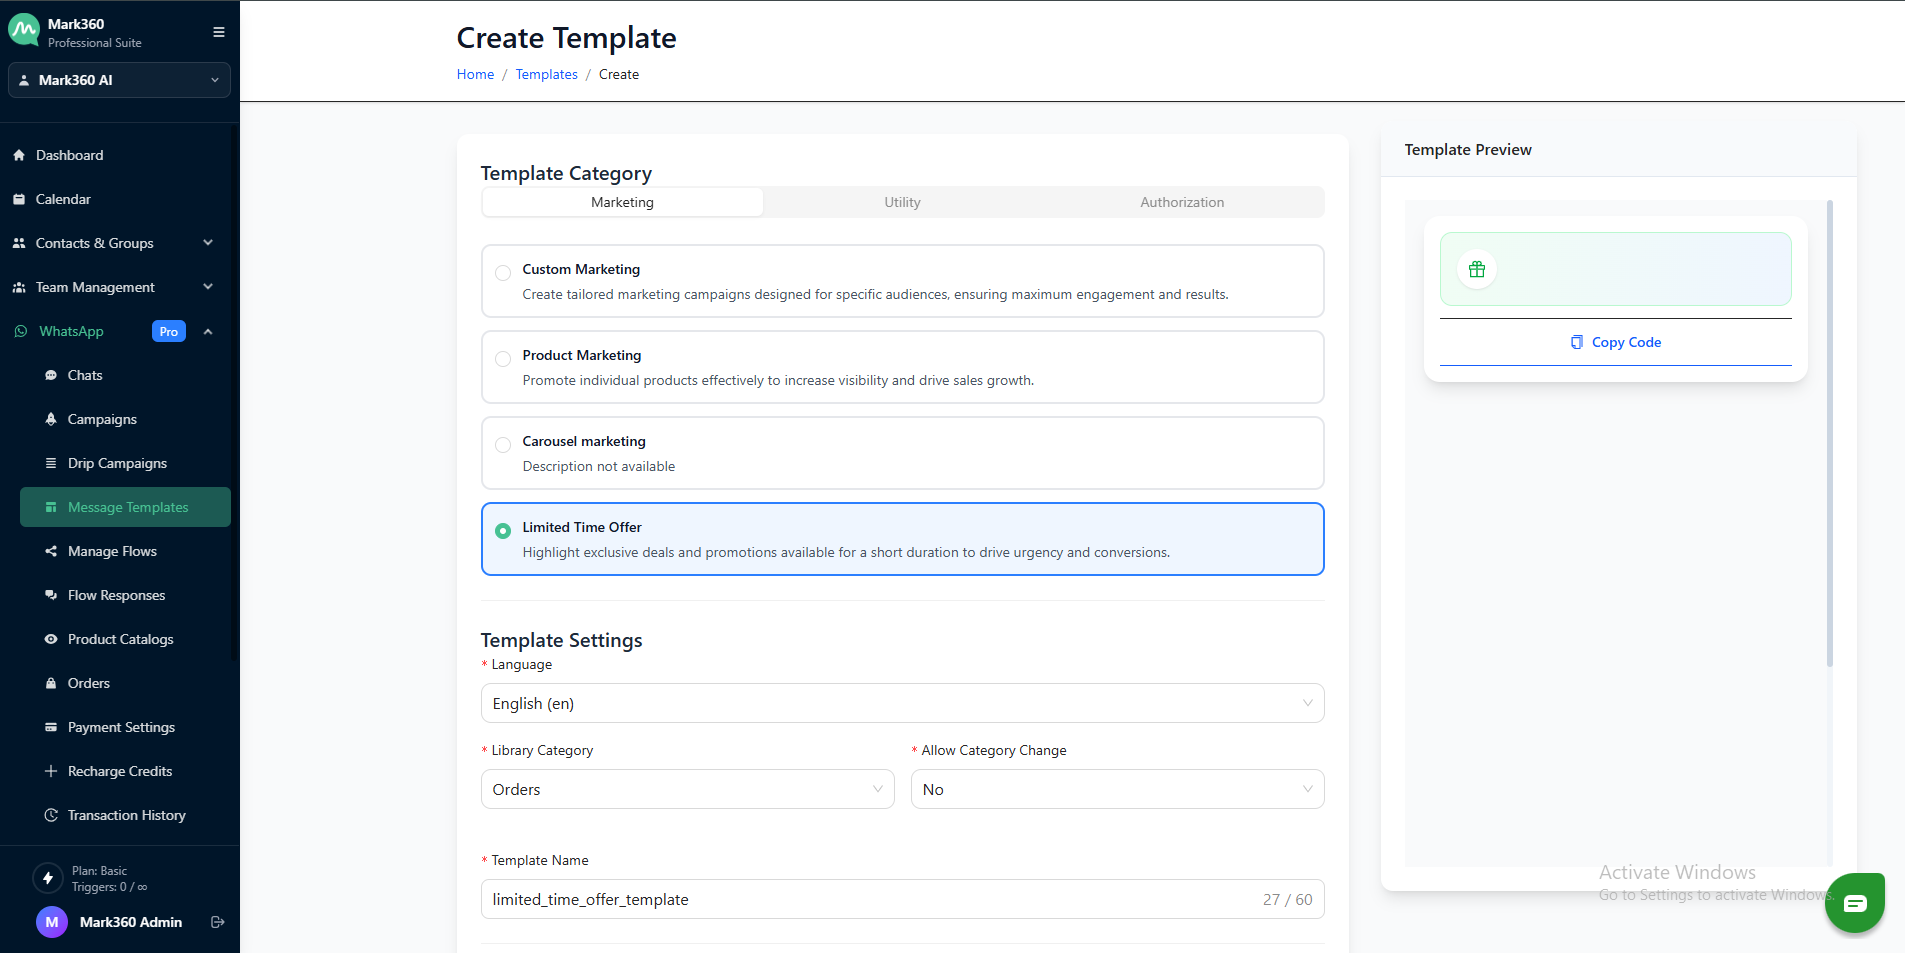This screenshot has width=1905, height=953.
Task: Open Chats via its speech bubble icon
Action: [51, 375]
